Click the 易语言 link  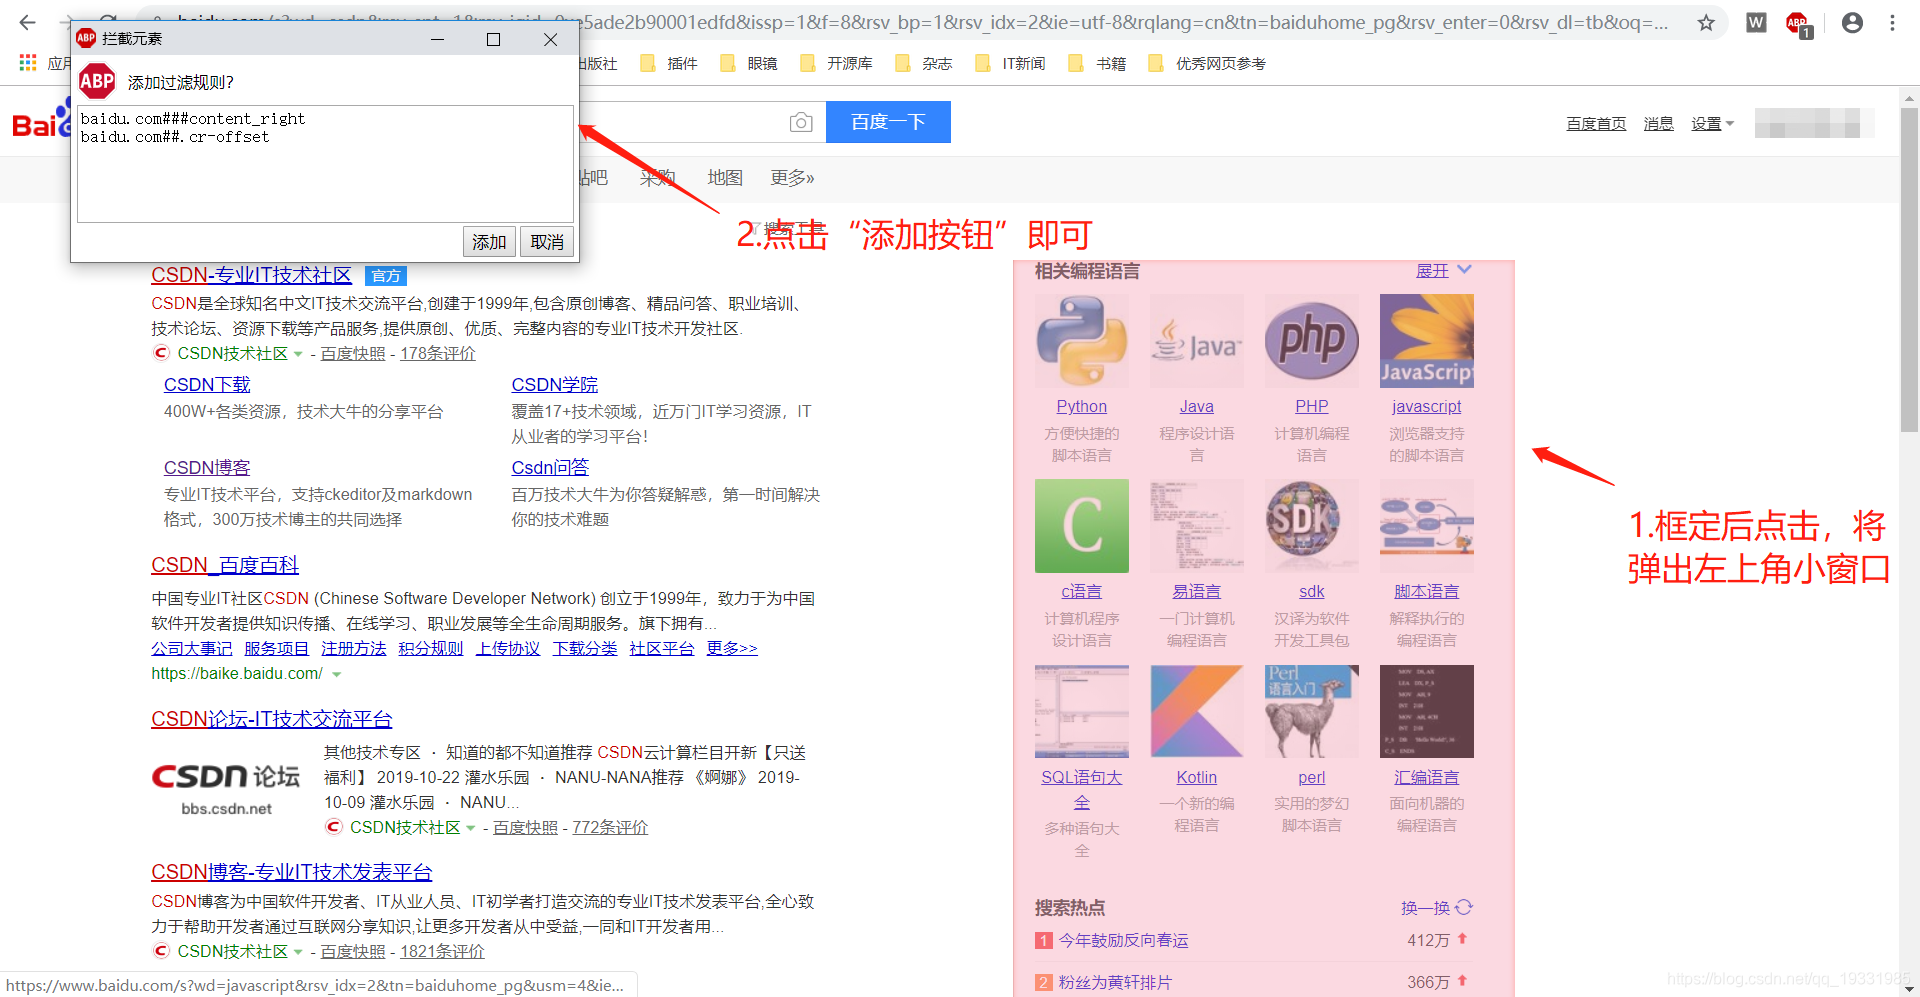[x=1197, y=591]
